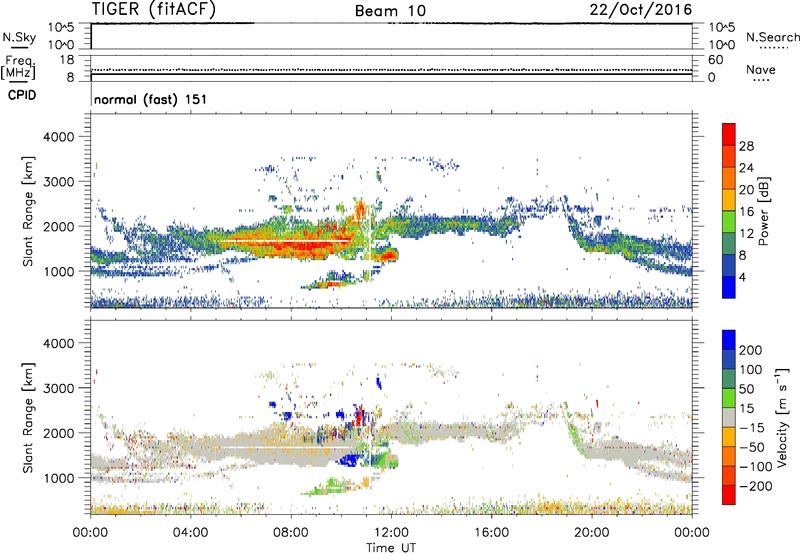Screen dimensions: 800x554
Task: Click the "16" power color bar label
Action: (x=746, y=212)
